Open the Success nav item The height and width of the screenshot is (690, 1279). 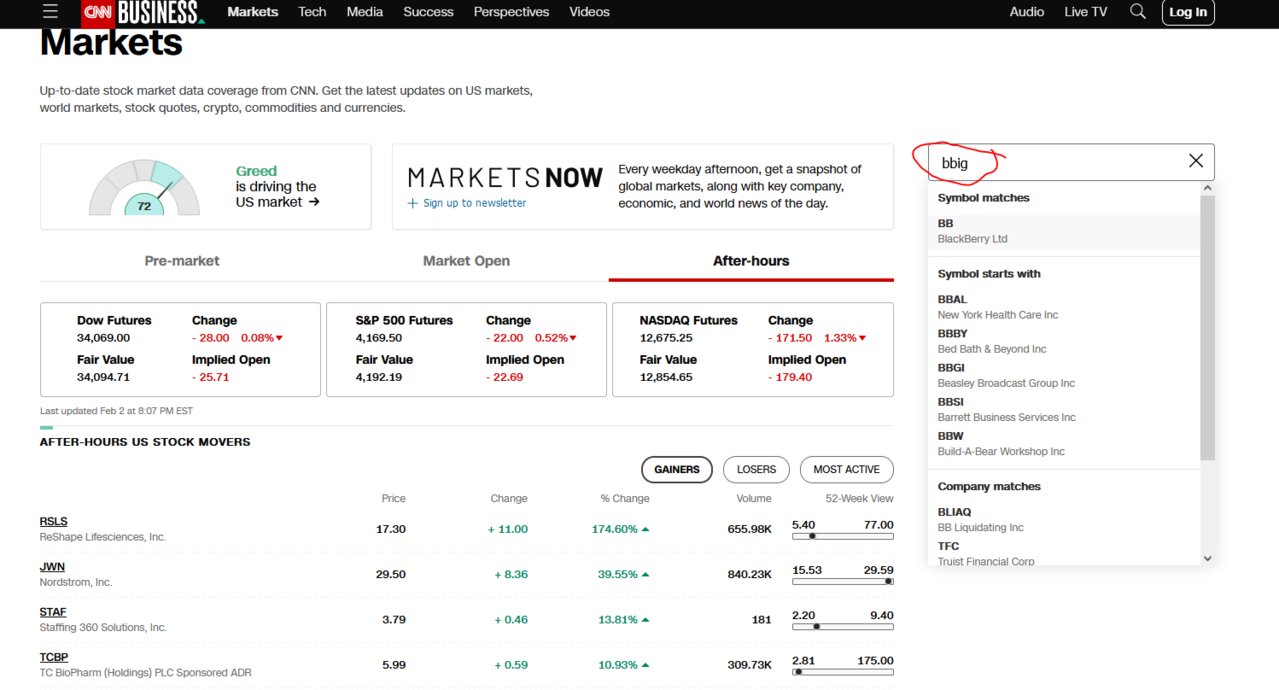pyautogui.click(x=428, y=12)
